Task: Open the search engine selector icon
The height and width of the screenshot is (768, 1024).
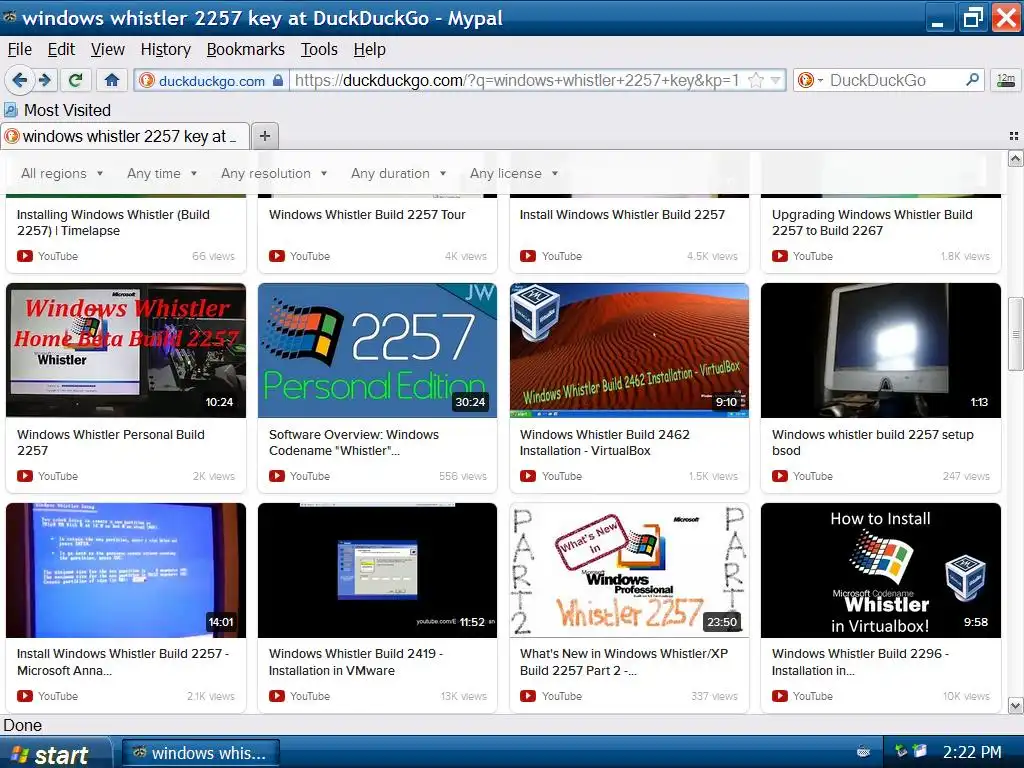Action: 810,80
